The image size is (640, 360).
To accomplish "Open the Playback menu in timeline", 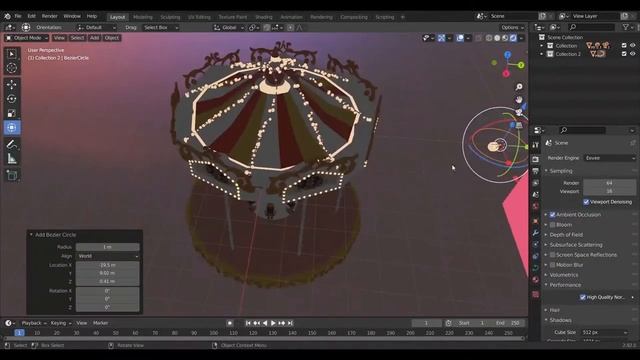I will click(x=33, y=323).
